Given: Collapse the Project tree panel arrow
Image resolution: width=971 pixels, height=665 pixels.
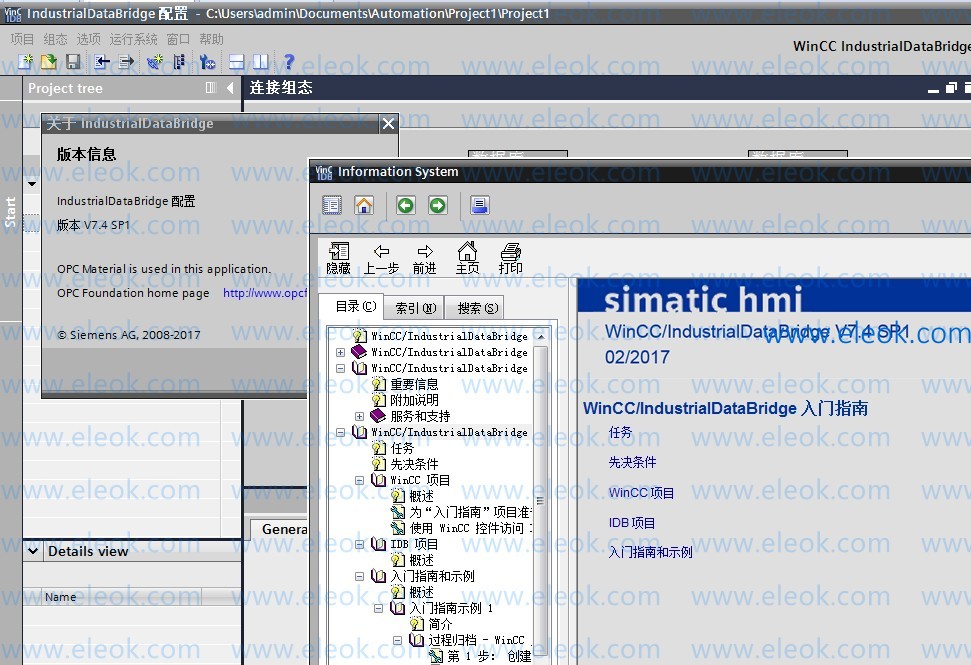Looking at the screenshot, I should pyautogui.click(x=230, y=88).
